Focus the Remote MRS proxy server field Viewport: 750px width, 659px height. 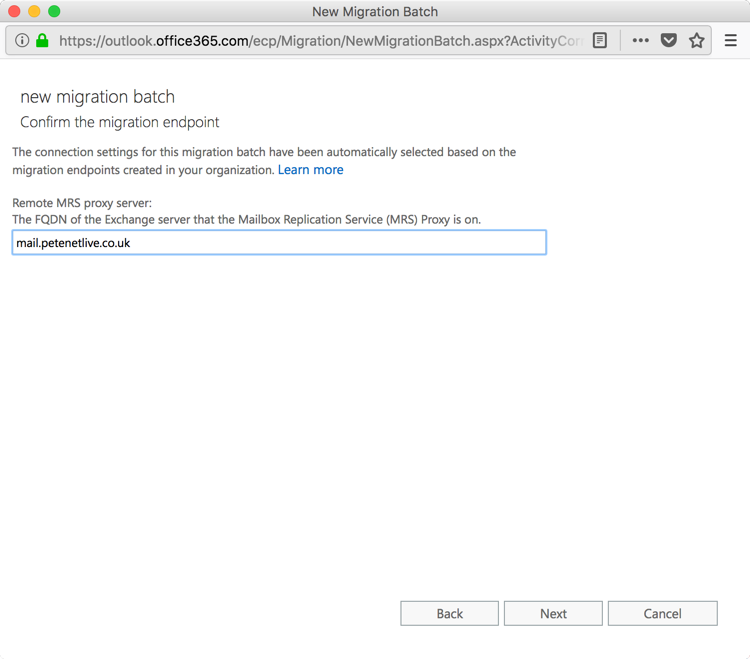[x=279, y=242]
